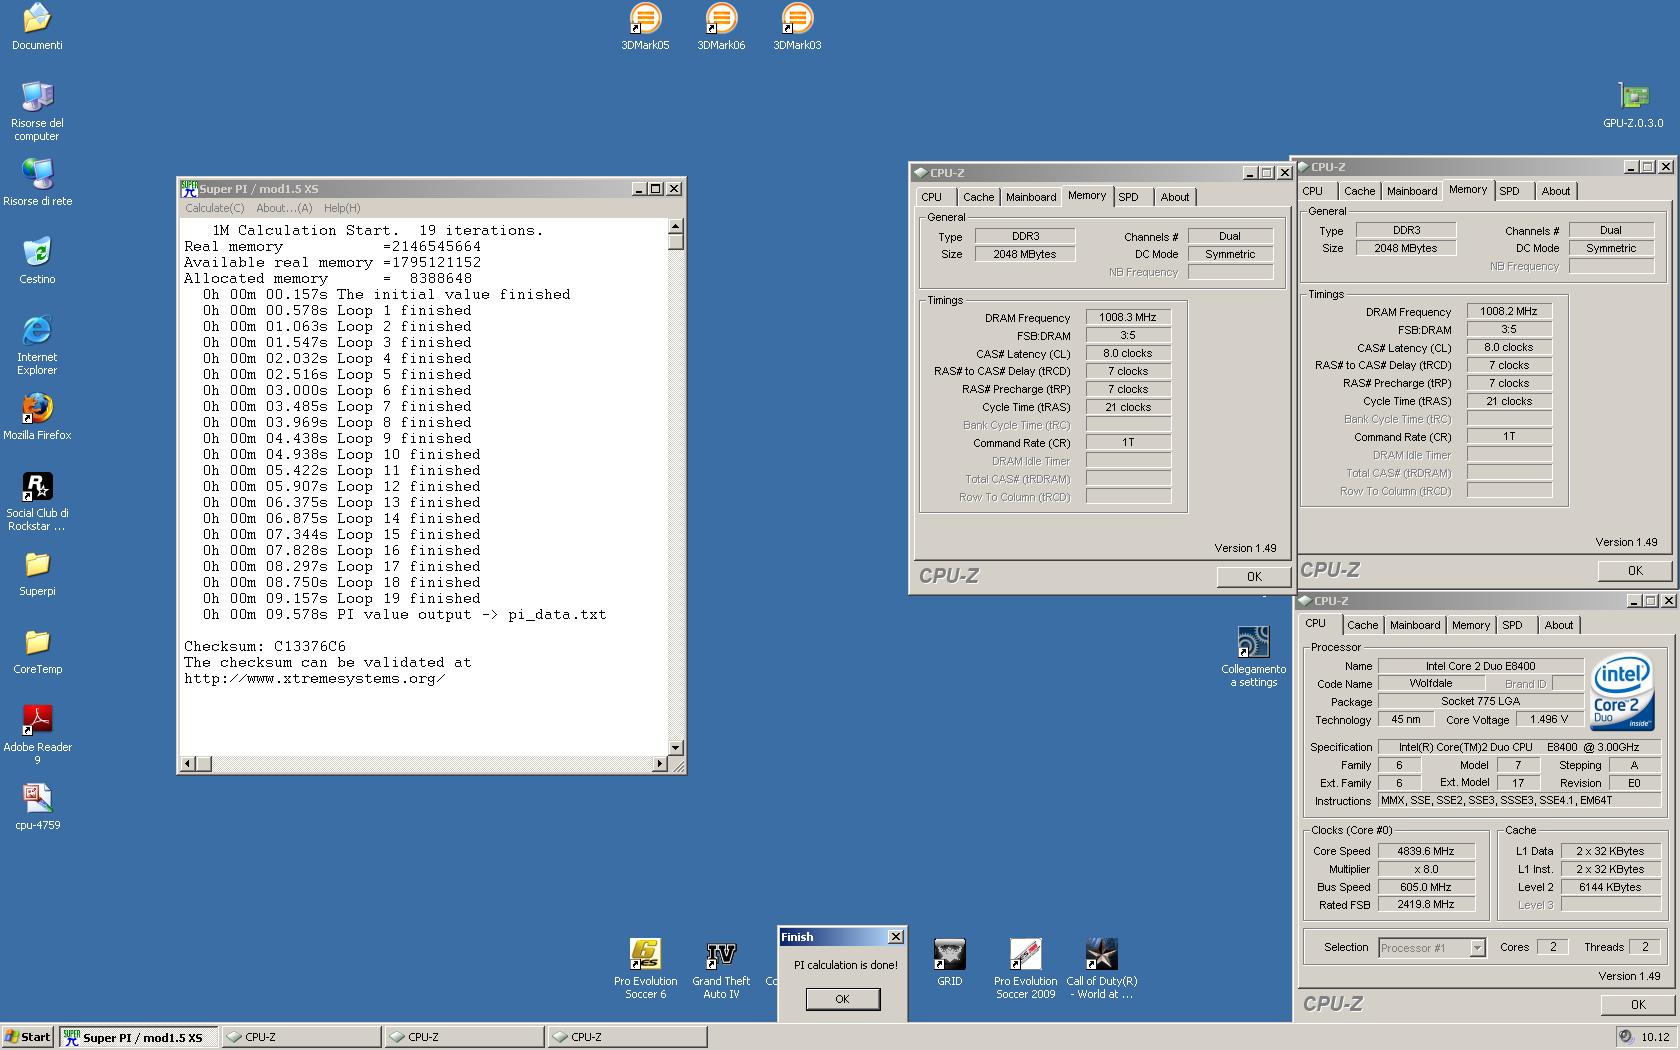Launch Pro Evolution Soccer 2009 shortcut
The image size is (1680, 1050).
pos(1025,968)
